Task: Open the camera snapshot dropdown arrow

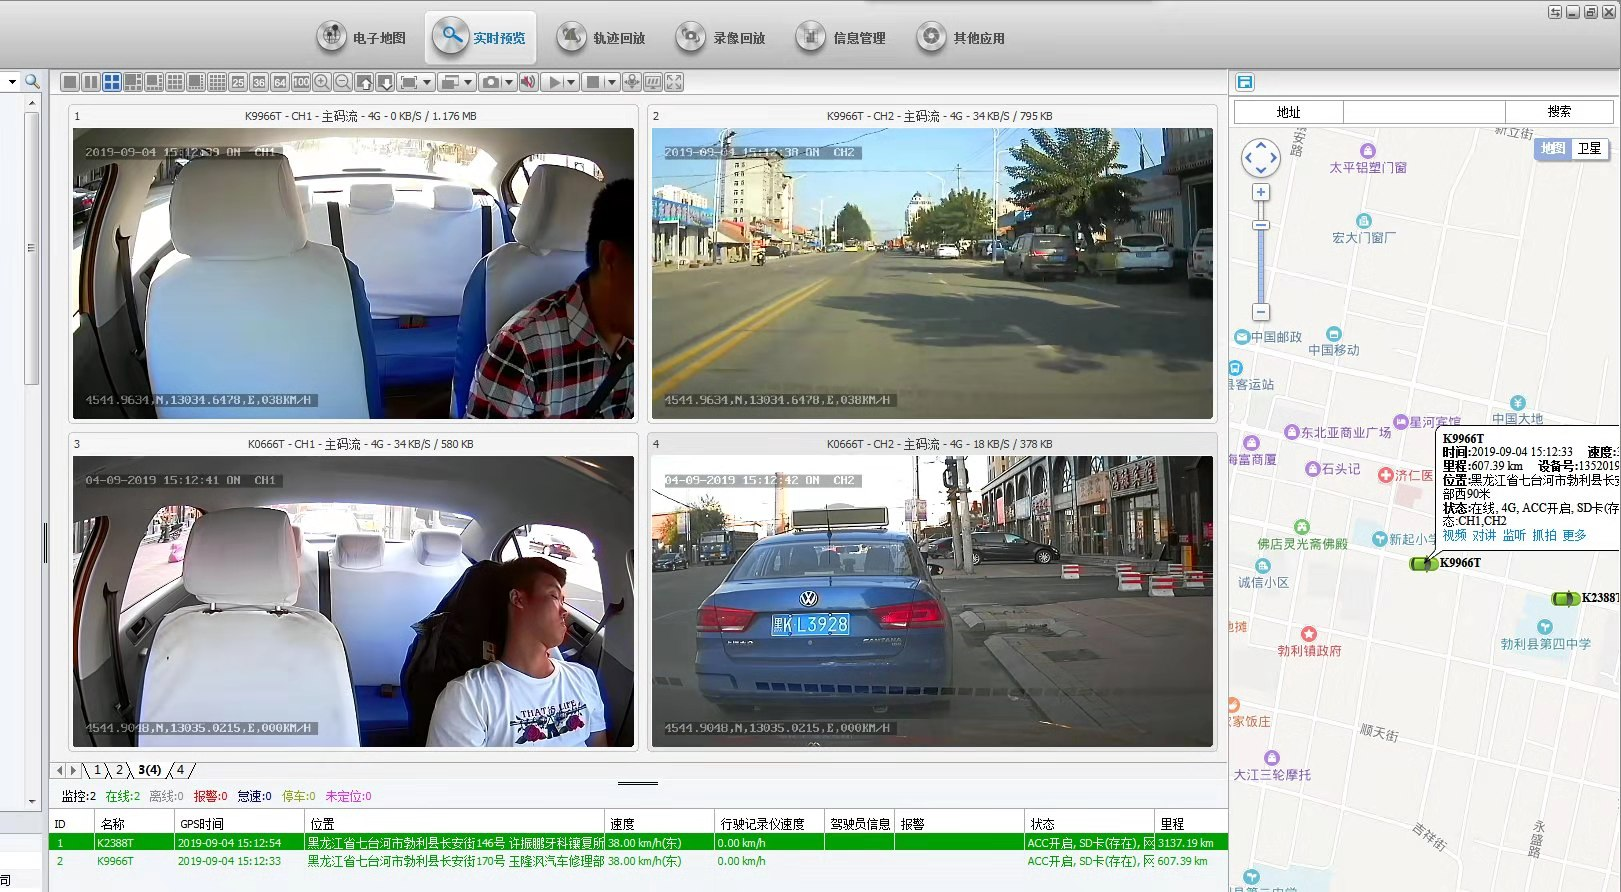Action: (x=509, y=82)
